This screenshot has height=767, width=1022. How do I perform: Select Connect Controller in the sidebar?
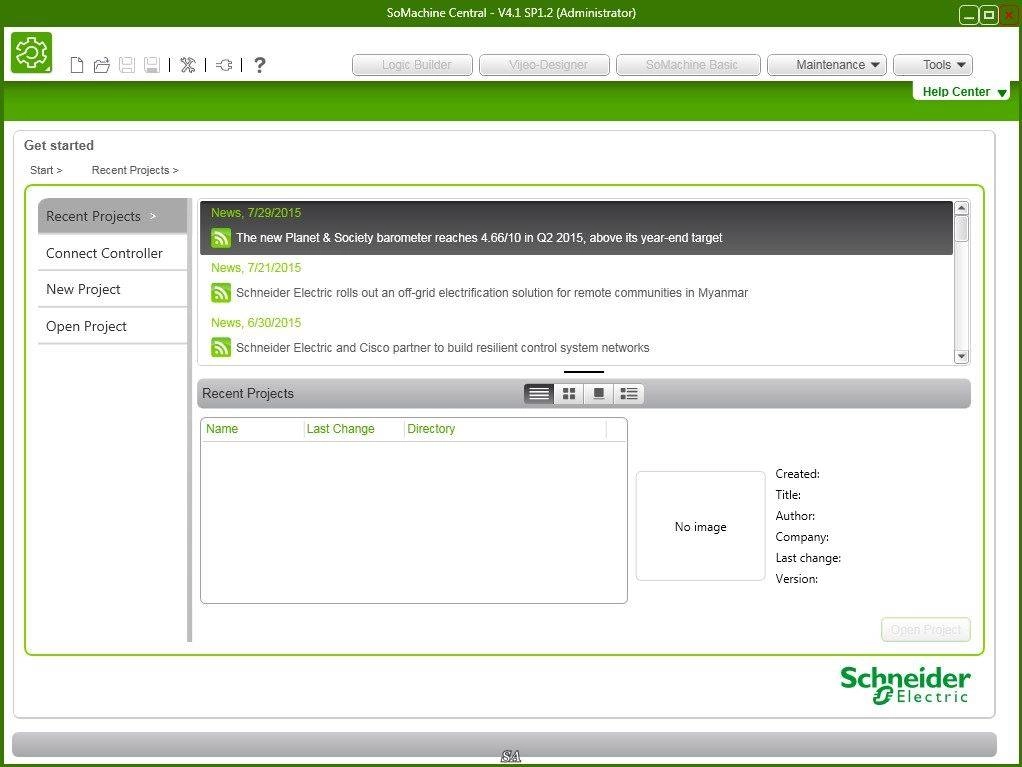point(112,253)
